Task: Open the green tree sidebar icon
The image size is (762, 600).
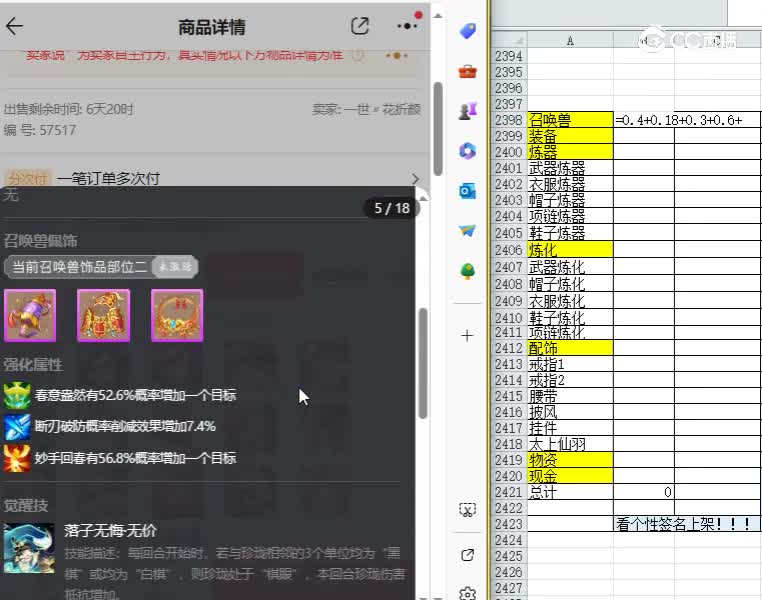Action: pos(468,271)
